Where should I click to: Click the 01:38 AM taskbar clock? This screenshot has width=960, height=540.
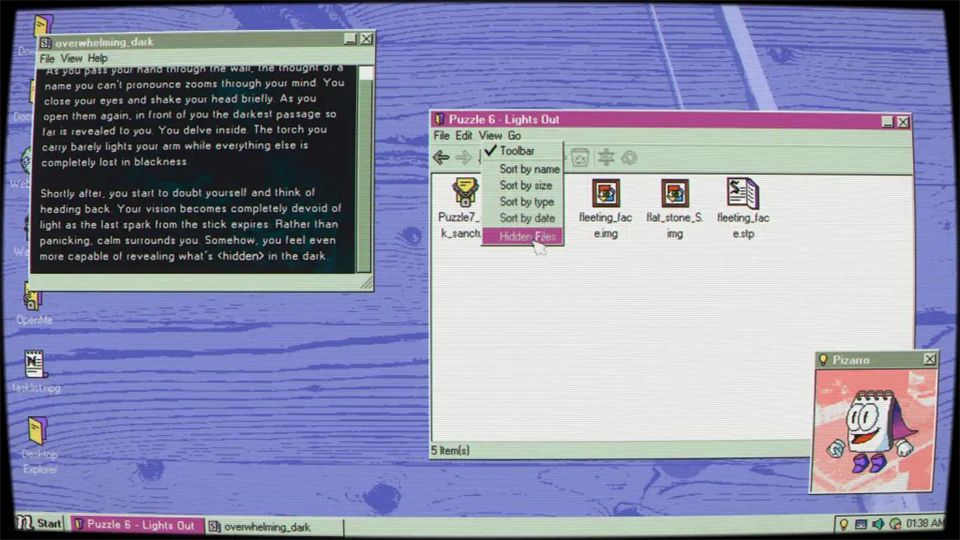tap(924, 523)
